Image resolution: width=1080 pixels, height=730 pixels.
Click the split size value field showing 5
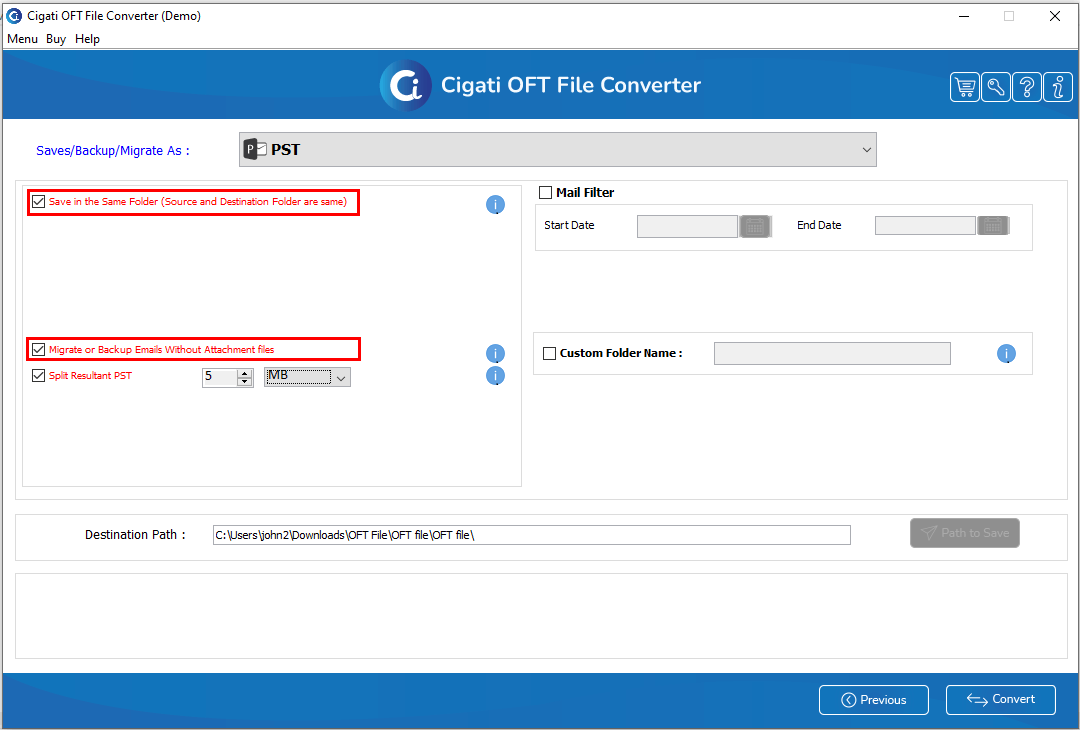tap(220, 377)
